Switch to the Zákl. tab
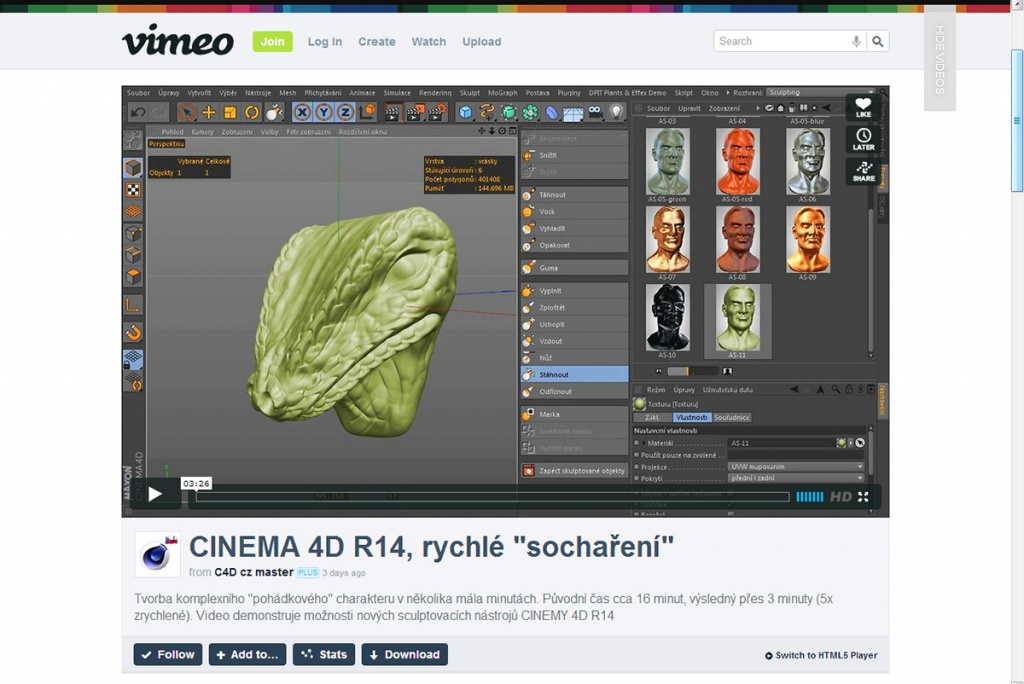This screenshot has width=1024, height=684. click(x=652, y=417)
